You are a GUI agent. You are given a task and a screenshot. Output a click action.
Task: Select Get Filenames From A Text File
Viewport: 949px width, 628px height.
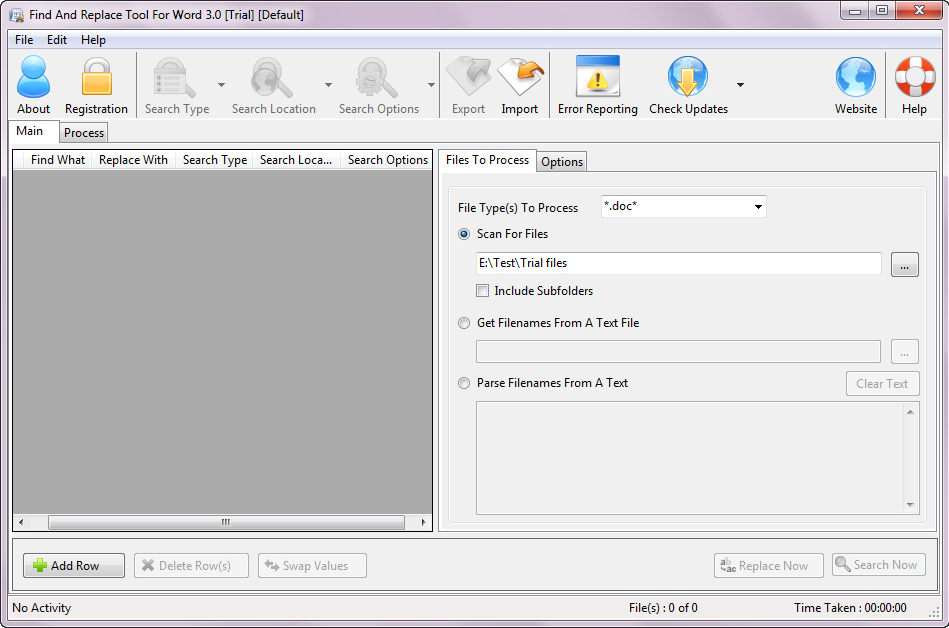pyautogui.click(x=464, y=323)
